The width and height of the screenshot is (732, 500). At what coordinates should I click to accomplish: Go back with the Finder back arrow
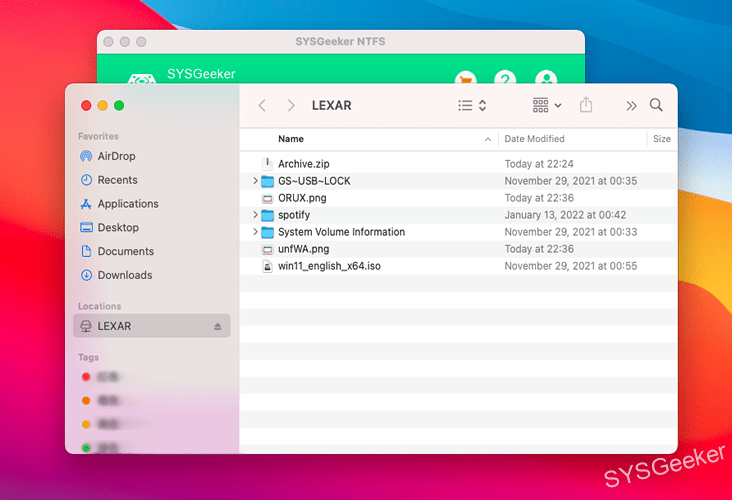[262, 106]
